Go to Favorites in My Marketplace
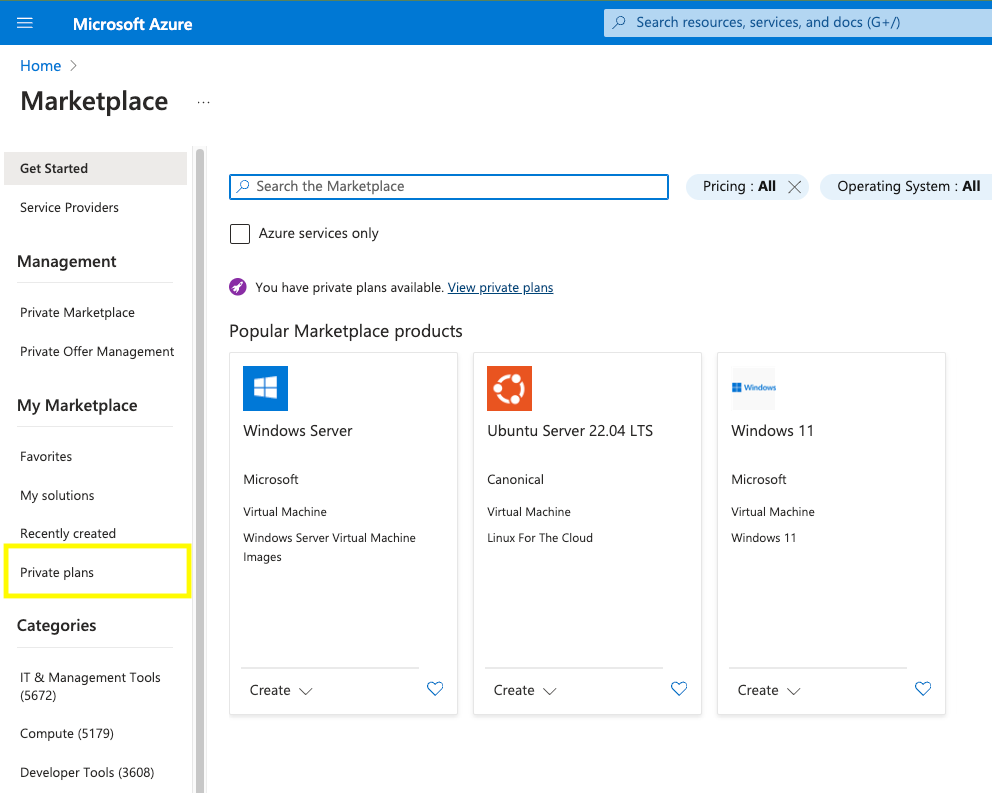This screenshot has width=992, height=793. pyautogui.click(x=46, y=456)
